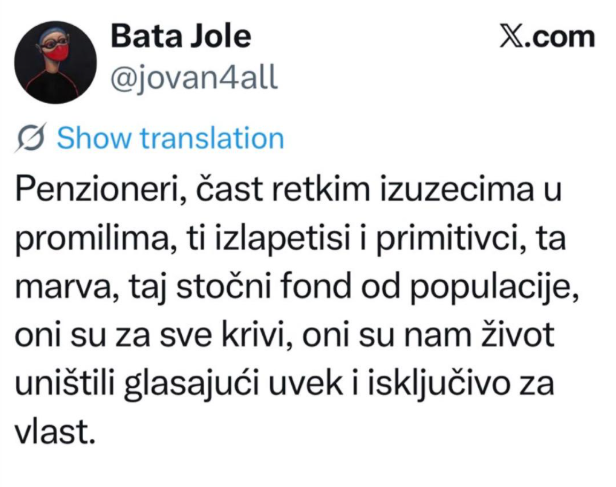
Task: Click the .com watermark text
Action: point(558,38)
